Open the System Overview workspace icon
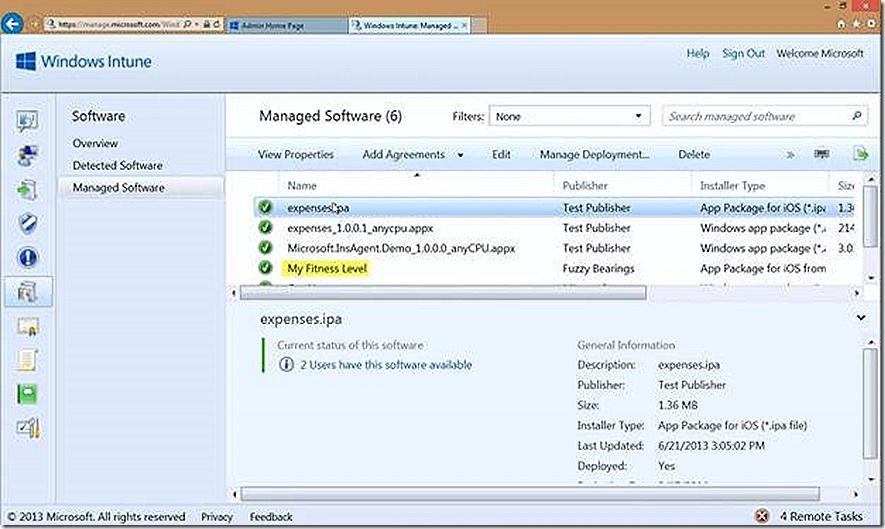Viewport: 885px width, 529px height. (x=27, y=120)
